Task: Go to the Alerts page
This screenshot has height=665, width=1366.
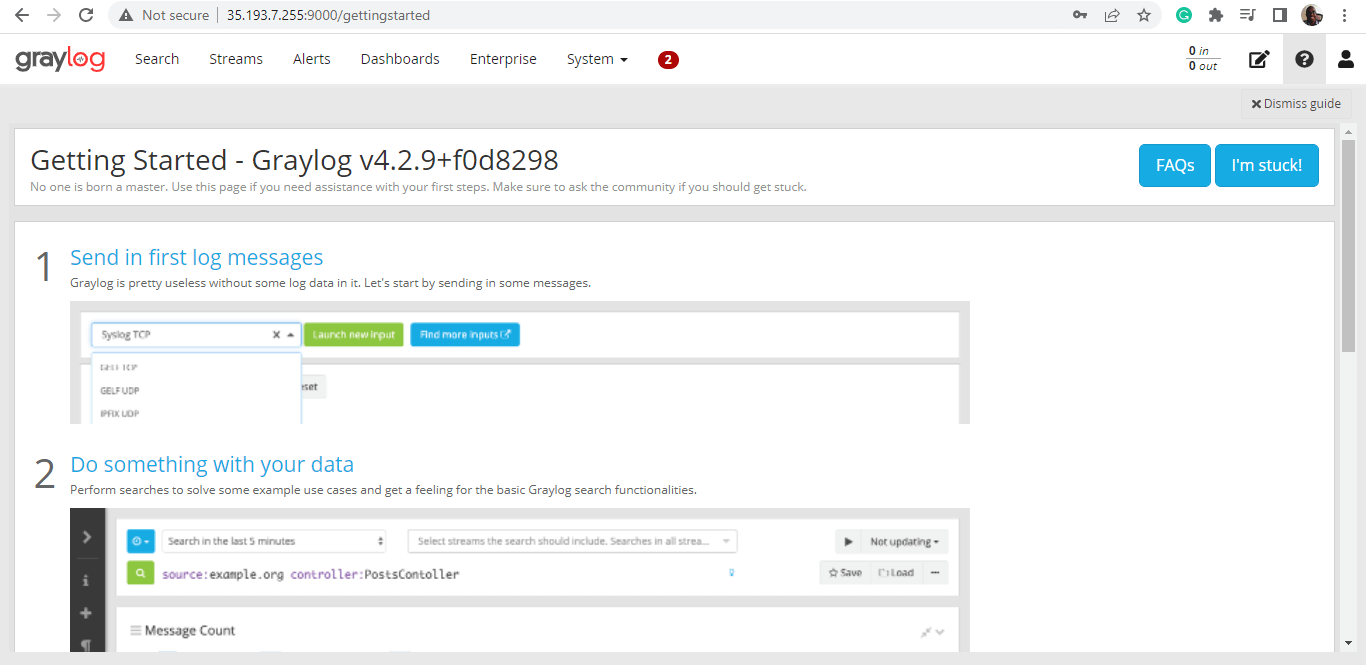Action: [312, 59]
